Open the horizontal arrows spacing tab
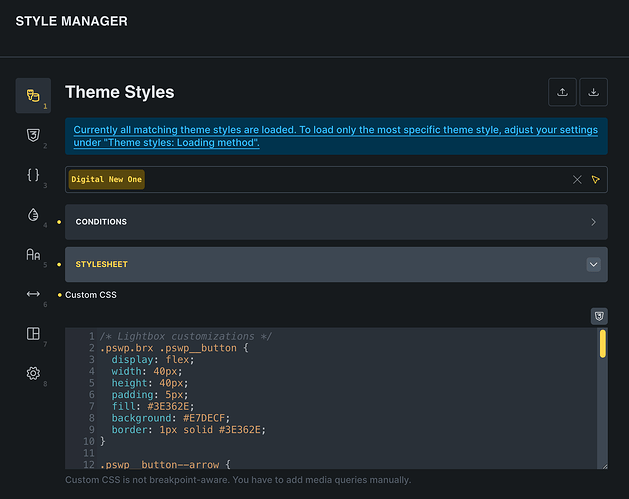629x499 pixels. coord(33,294)
